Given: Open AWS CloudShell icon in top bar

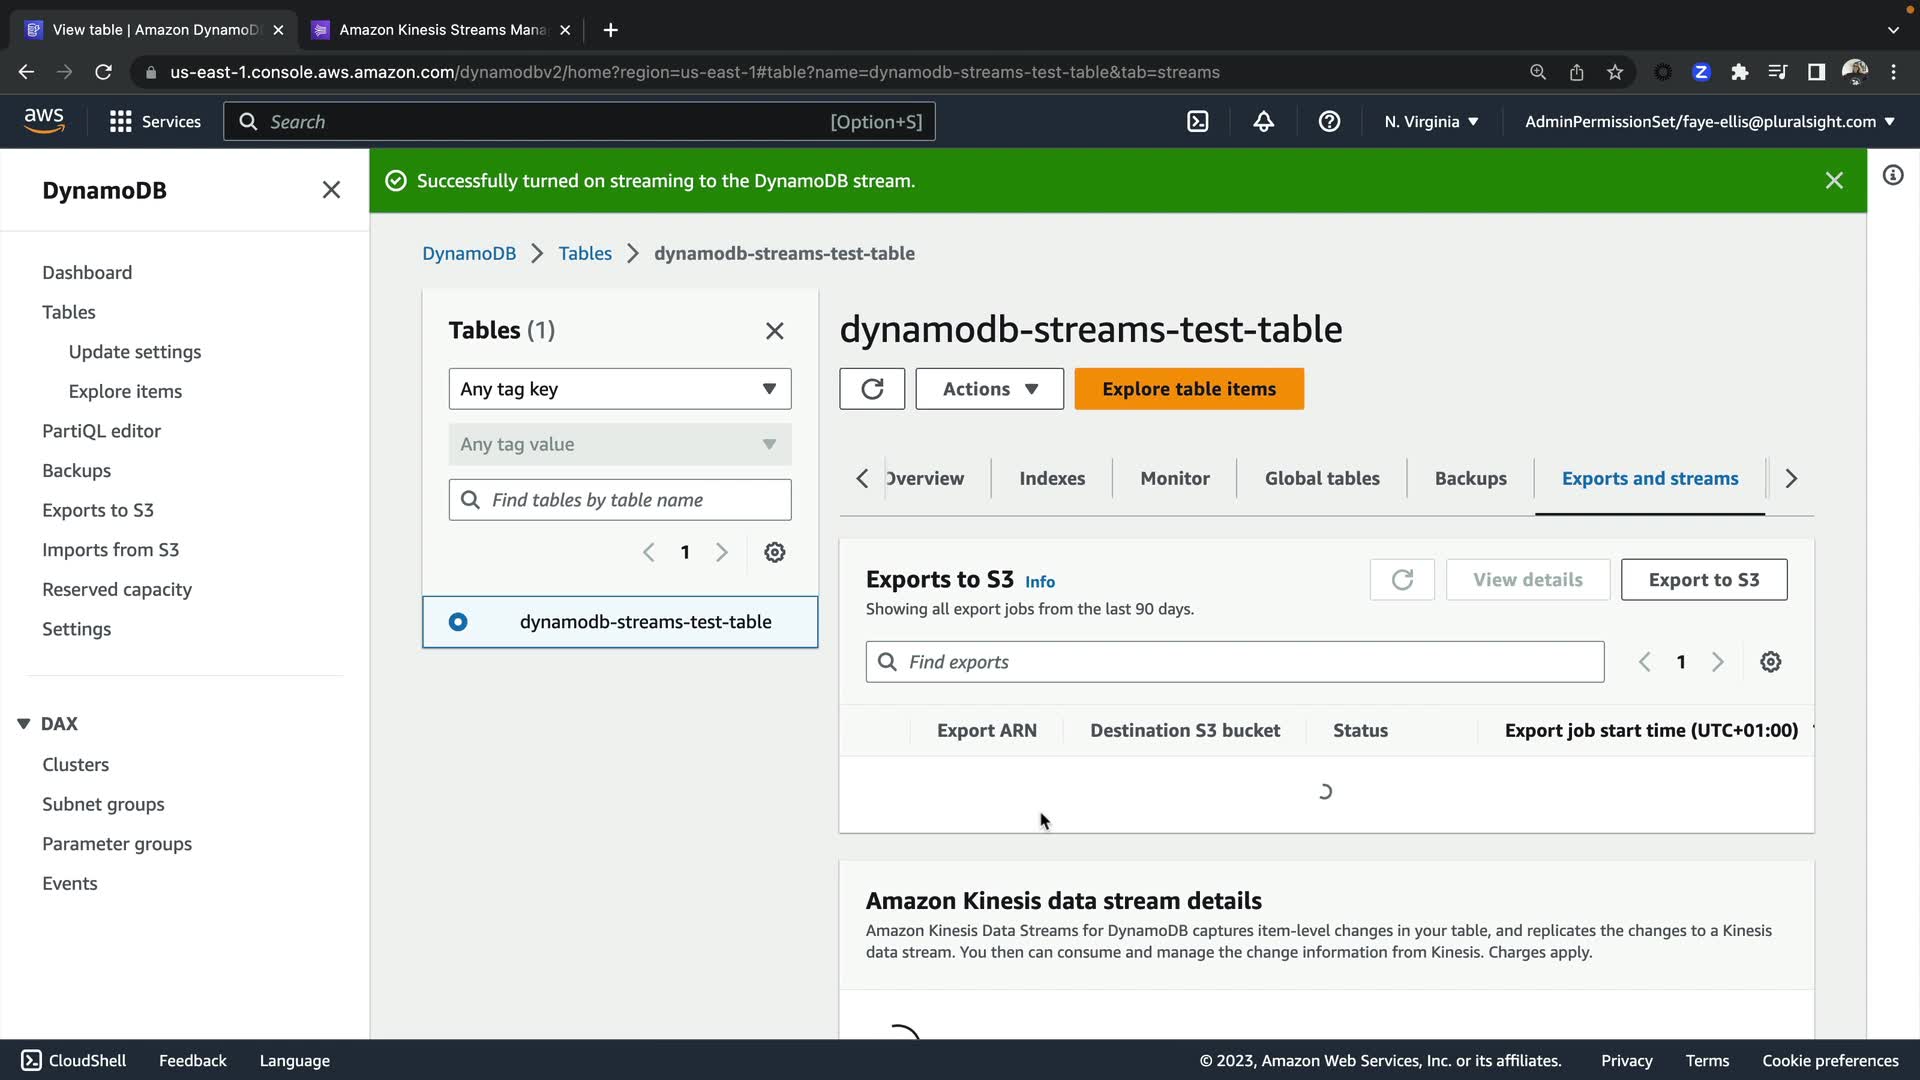Looking at the screenshot, I should [1197, 121].
